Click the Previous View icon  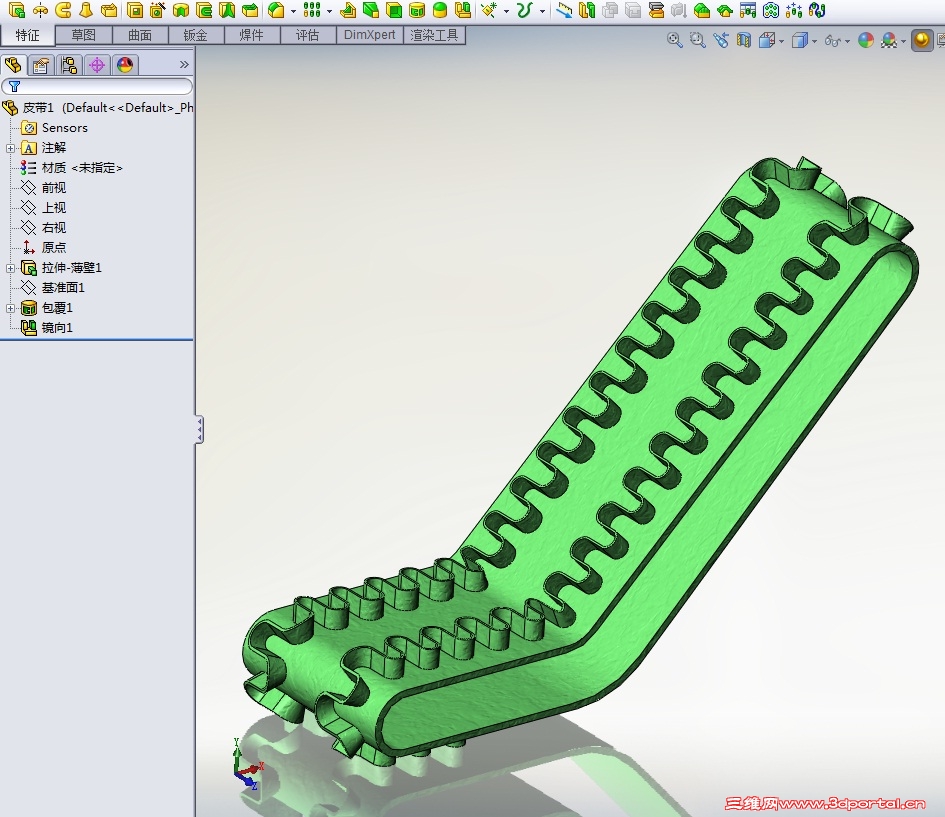coord(721,40)
